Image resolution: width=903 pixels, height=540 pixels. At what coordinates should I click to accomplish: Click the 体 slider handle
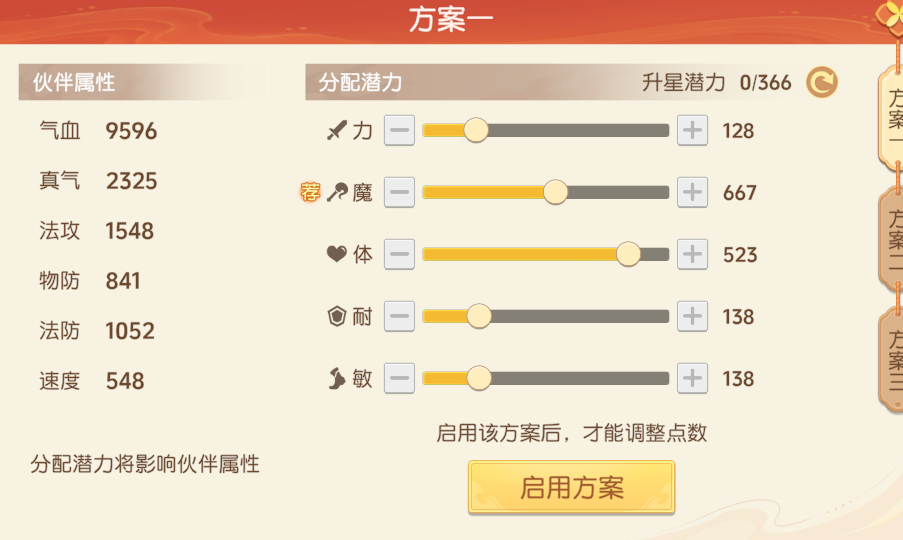(x=628, y=255)
